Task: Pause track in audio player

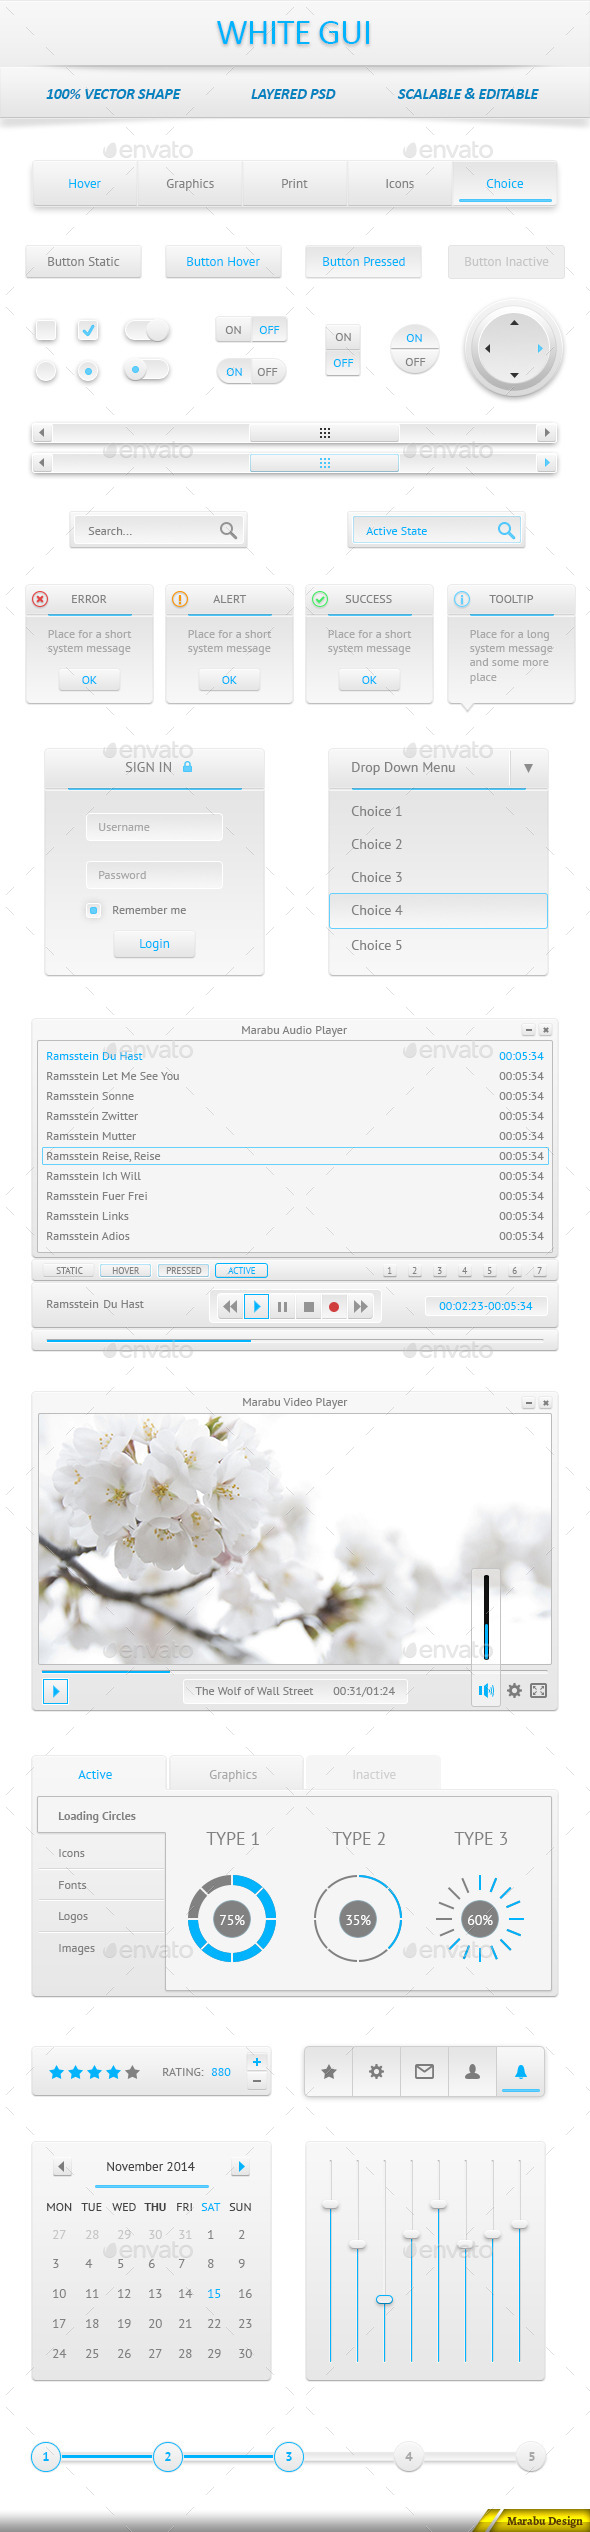Action: [x=282, y=1306]
